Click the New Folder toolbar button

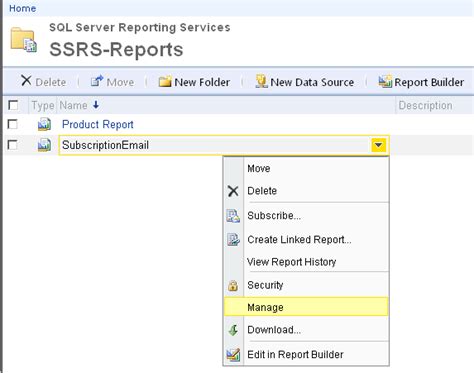[x=194, y=82]
